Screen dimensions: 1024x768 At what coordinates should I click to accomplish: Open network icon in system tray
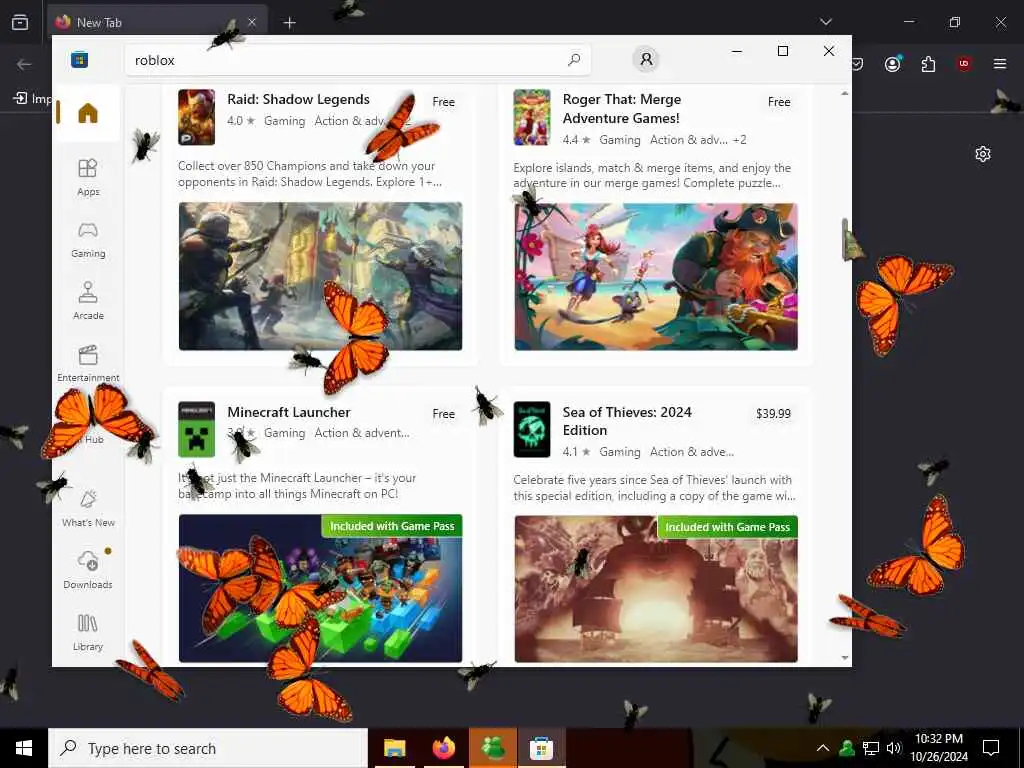point(871,748)
